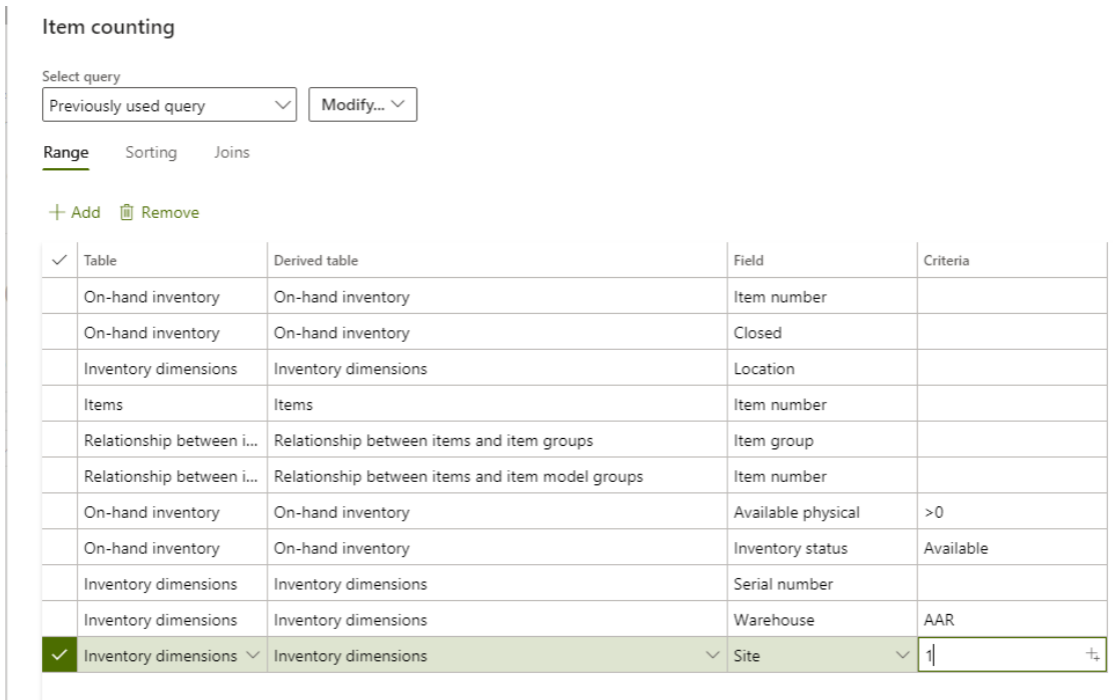Open the Table dropdown for Inventory dimensions row

click(252, 656)
